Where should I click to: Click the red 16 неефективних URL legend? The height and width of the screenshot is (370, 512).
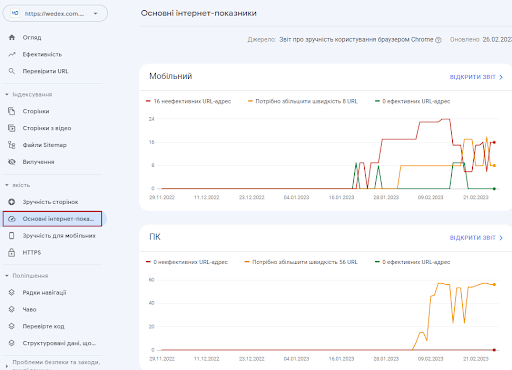(x=189, y=101)
